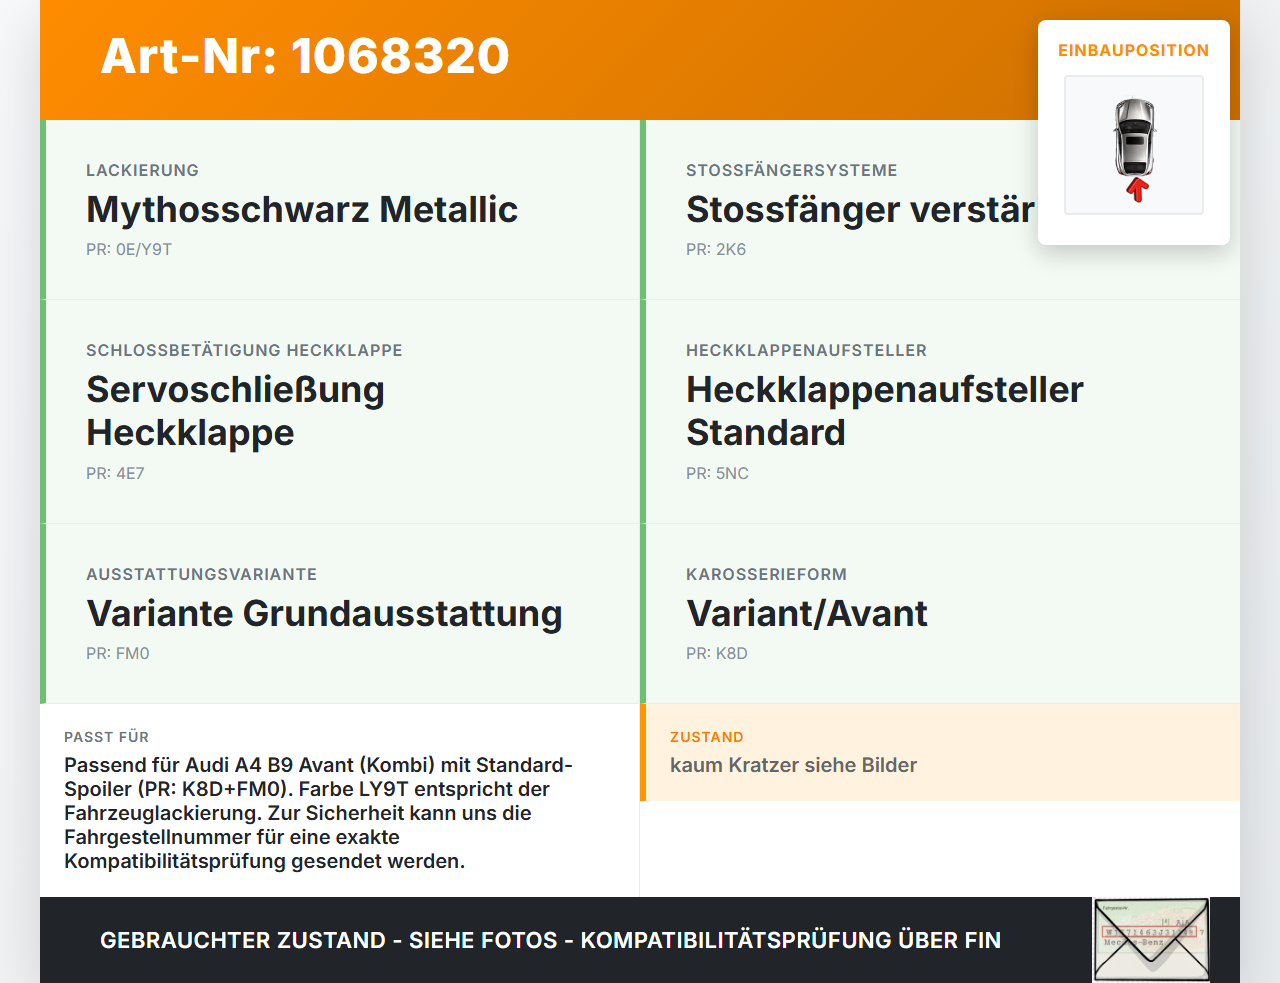Select the Art-Nr: 1068320 heading
Screen dimensions: 1280x983
[x=305, y=56]
